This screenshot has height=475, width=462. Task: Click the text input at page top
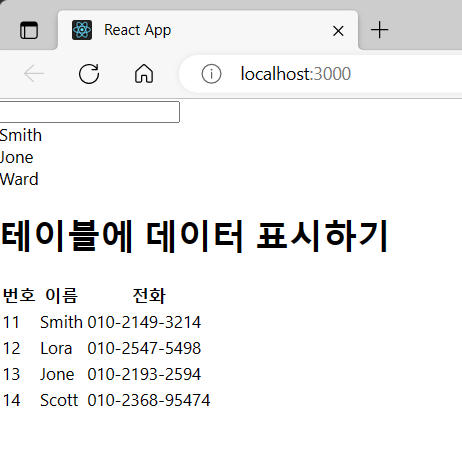tap(89, 112)
